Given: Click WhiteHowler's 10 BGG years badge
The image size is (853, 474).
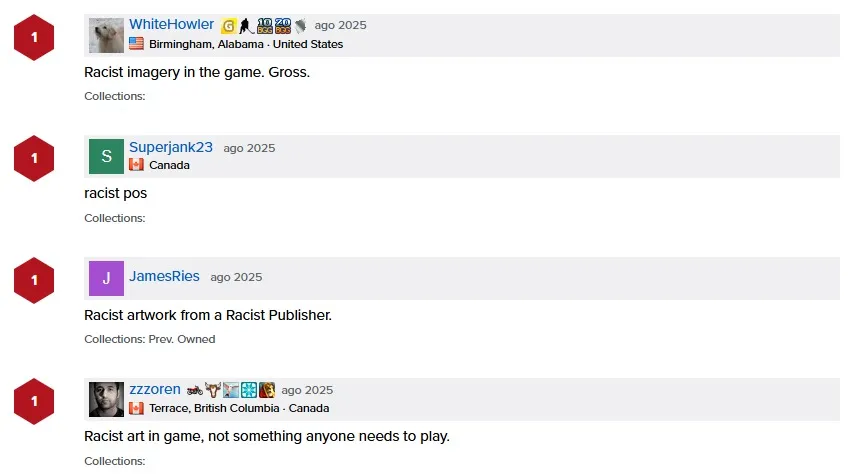Looking at the screenshot, I should 264,25.
